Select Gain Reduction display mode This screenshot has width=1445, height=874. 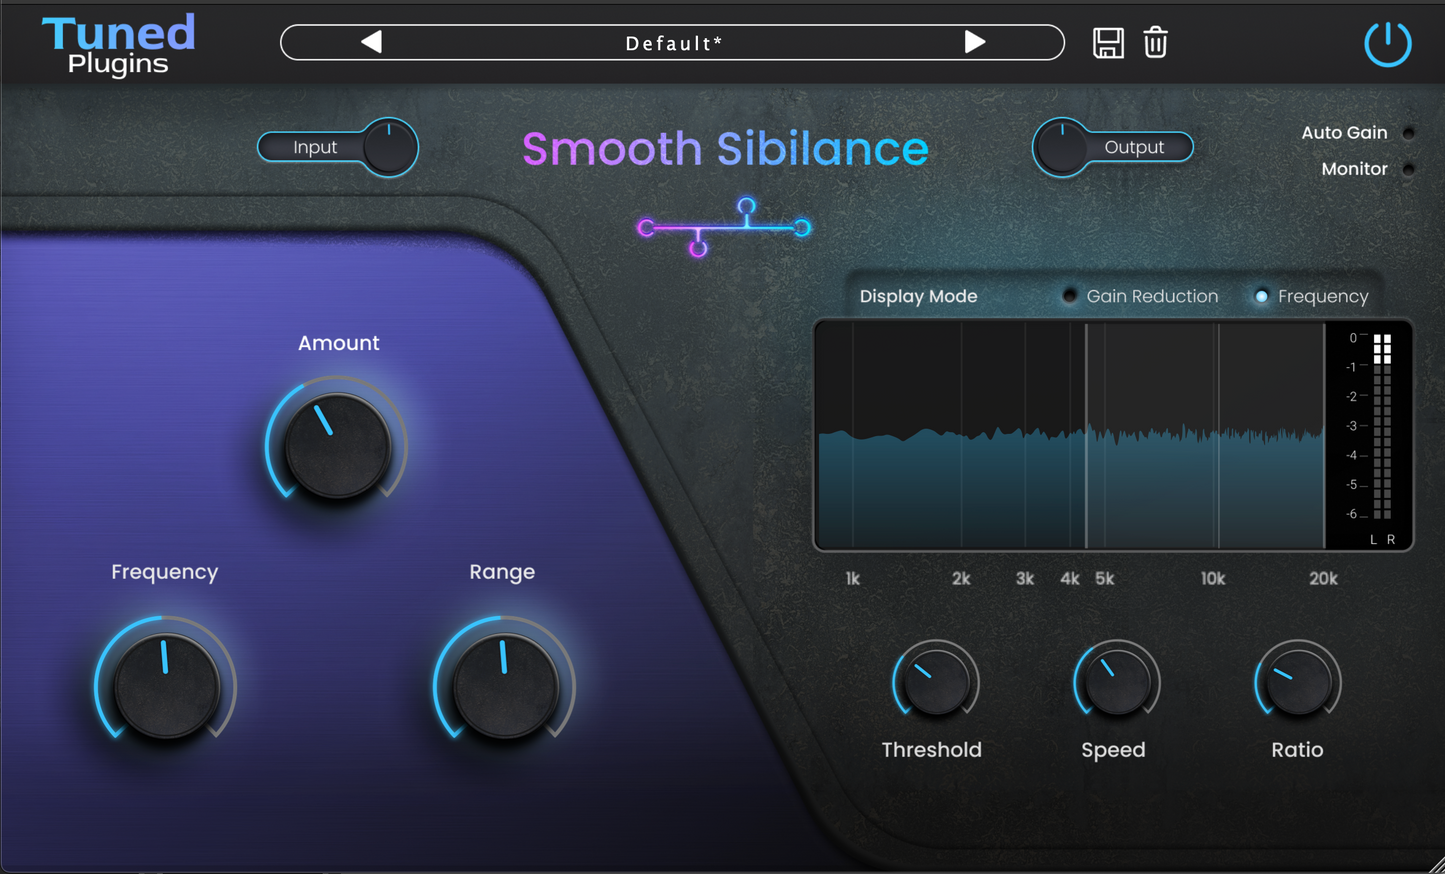pyautogui.click(x=1069, y=295)
